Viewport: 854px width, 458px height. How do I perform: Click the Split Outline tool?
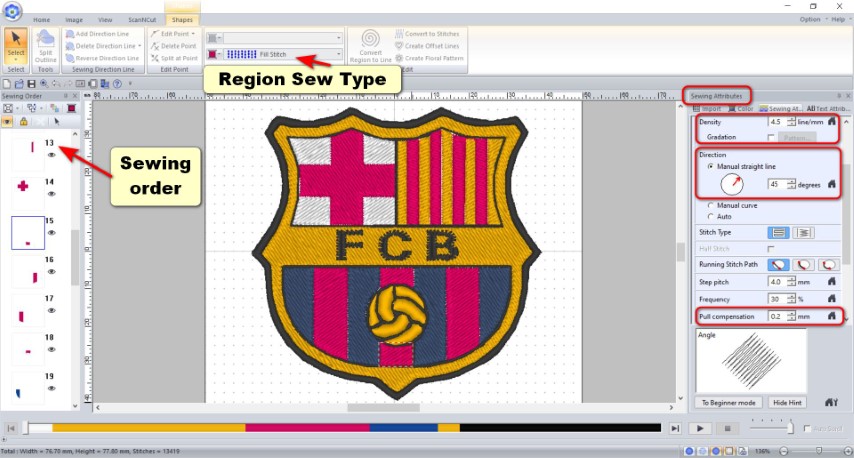(x=45, y=46)
